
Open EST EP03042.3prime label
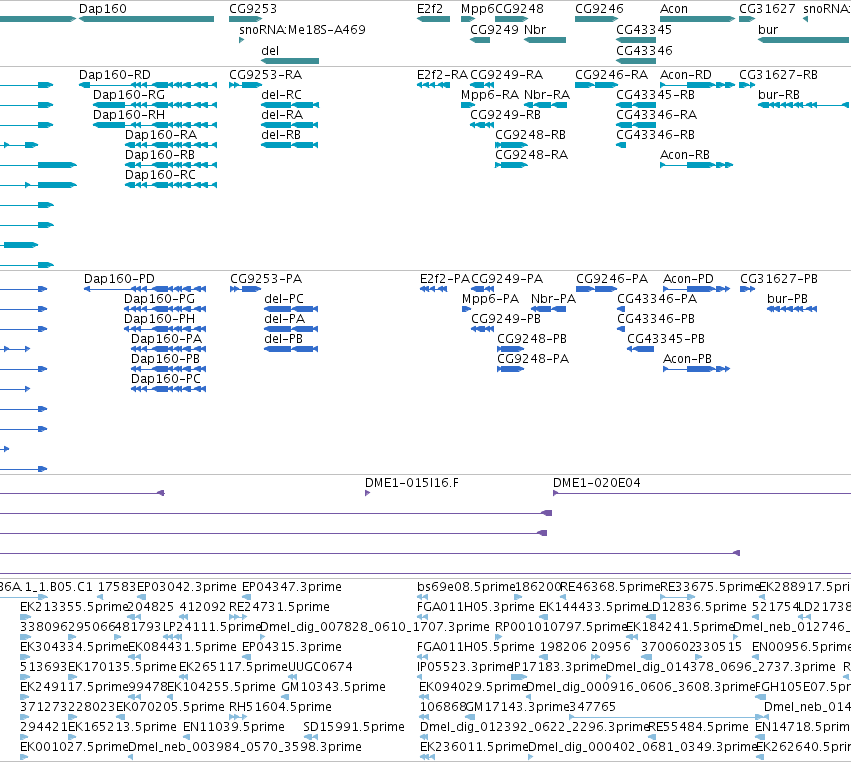coord(187,587)
